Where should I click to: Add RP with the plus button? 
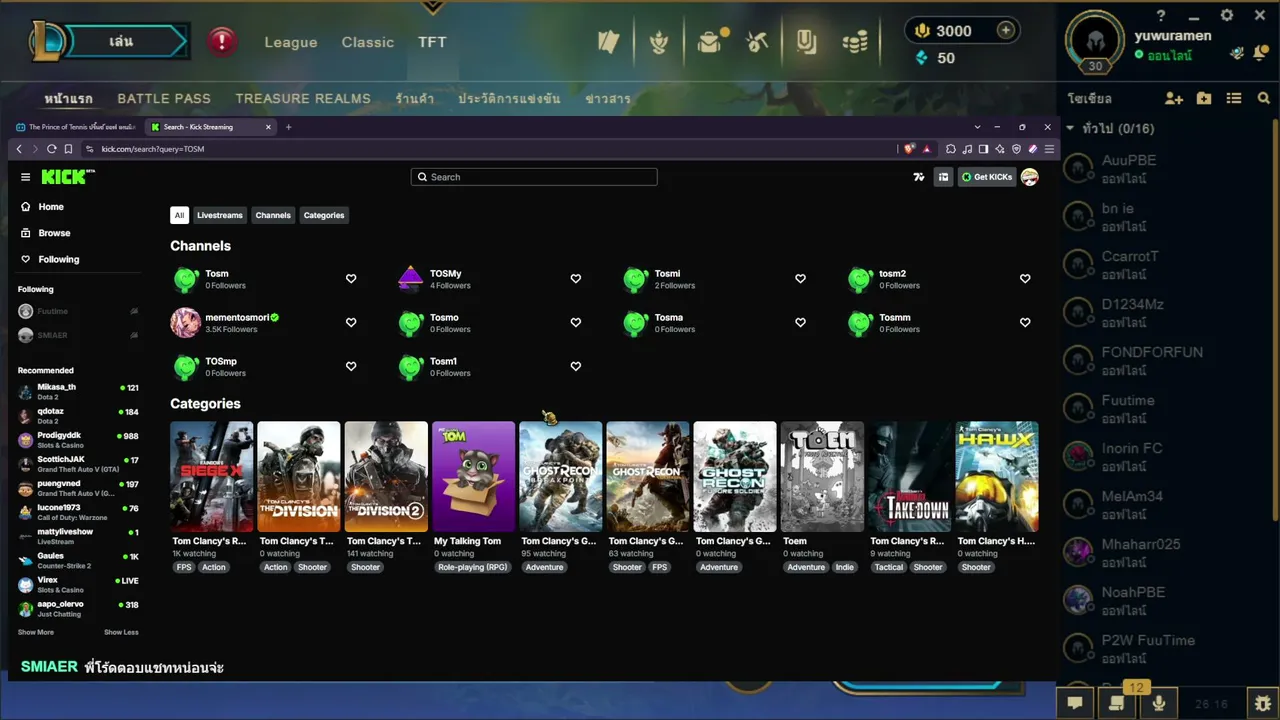pyautogui.click(x=1006, y=30)
